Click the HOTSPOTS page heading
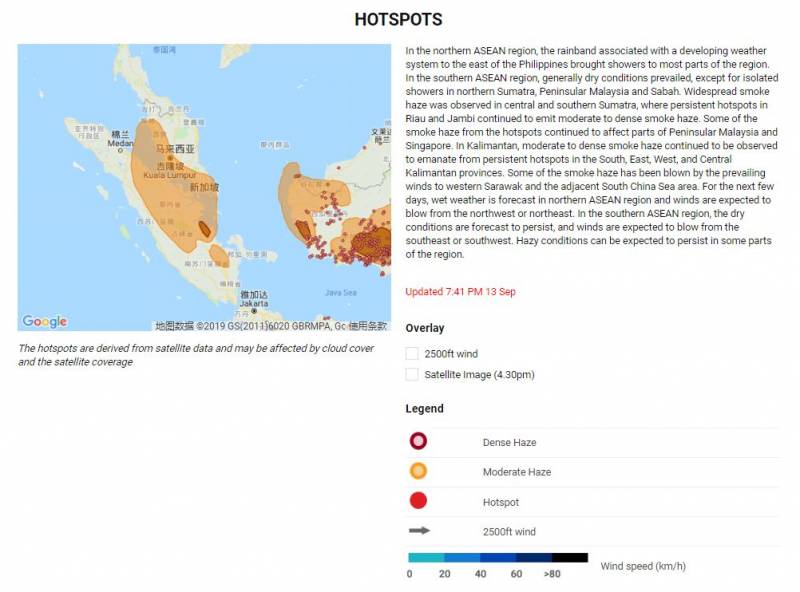The height and width of the screenshot is (592, 800). click(x=398, y=20)
